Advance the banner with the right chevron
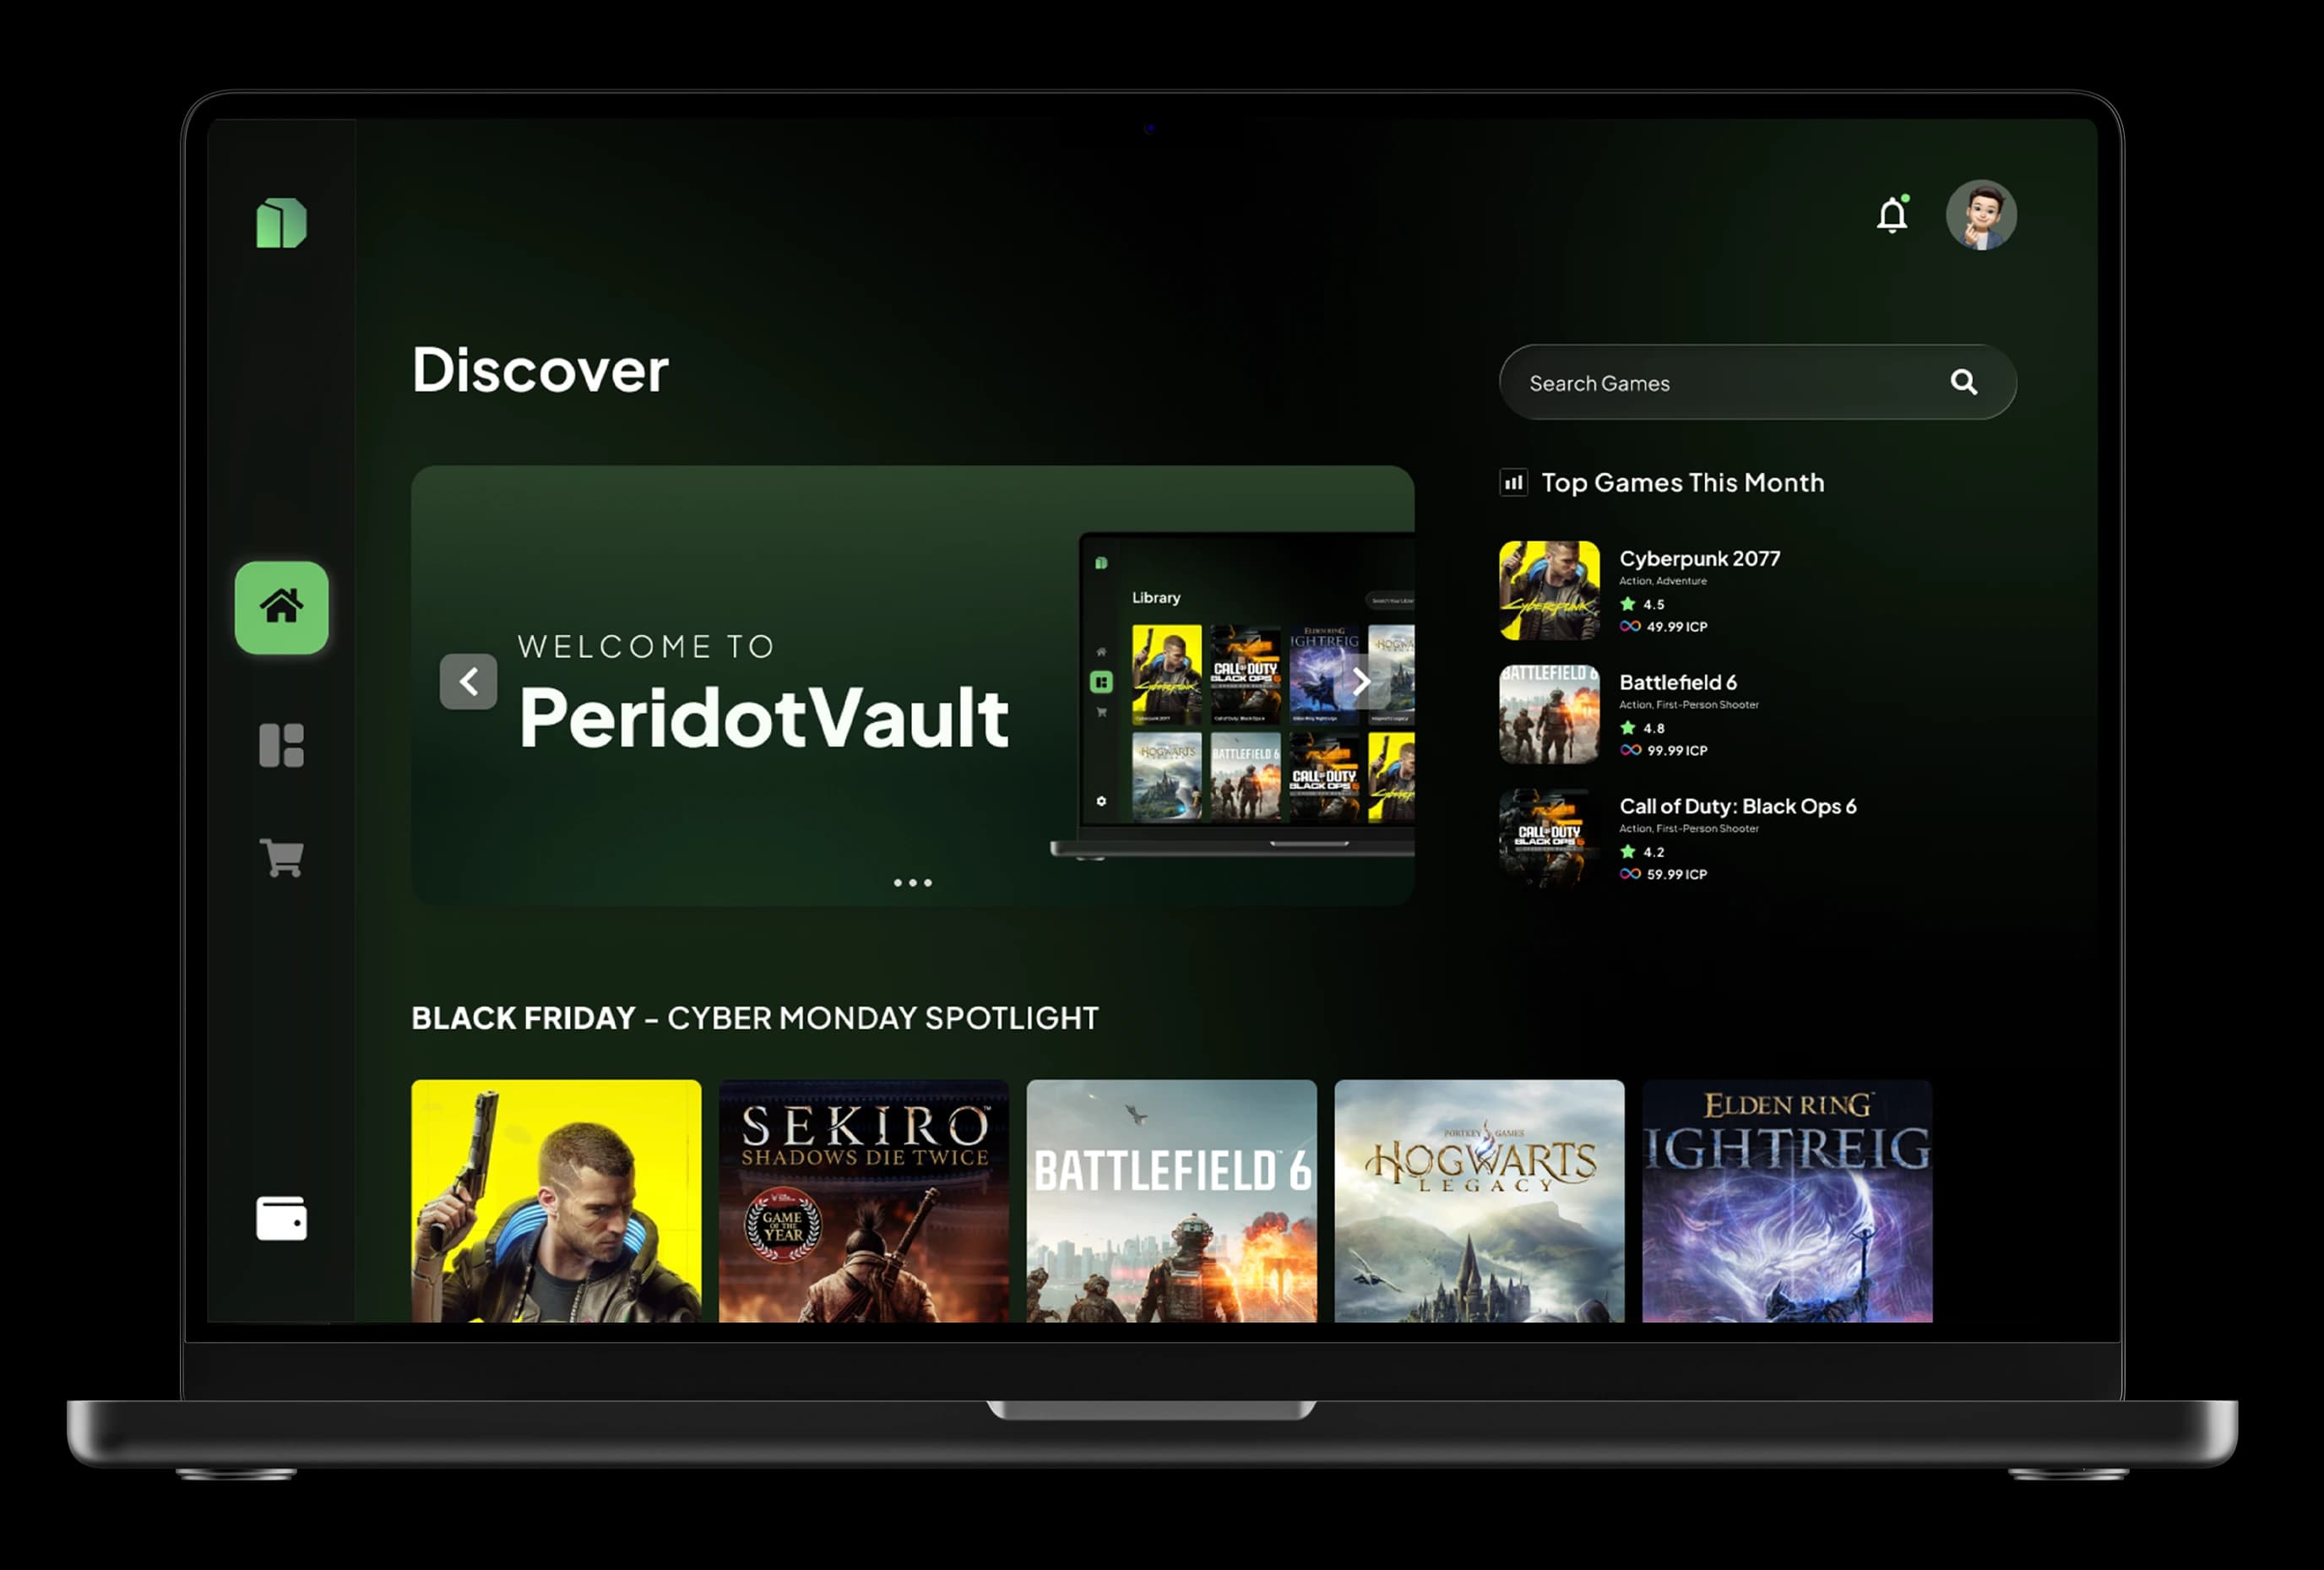This screenshot has height=1570, width=2324. [x=1361, y=681]
